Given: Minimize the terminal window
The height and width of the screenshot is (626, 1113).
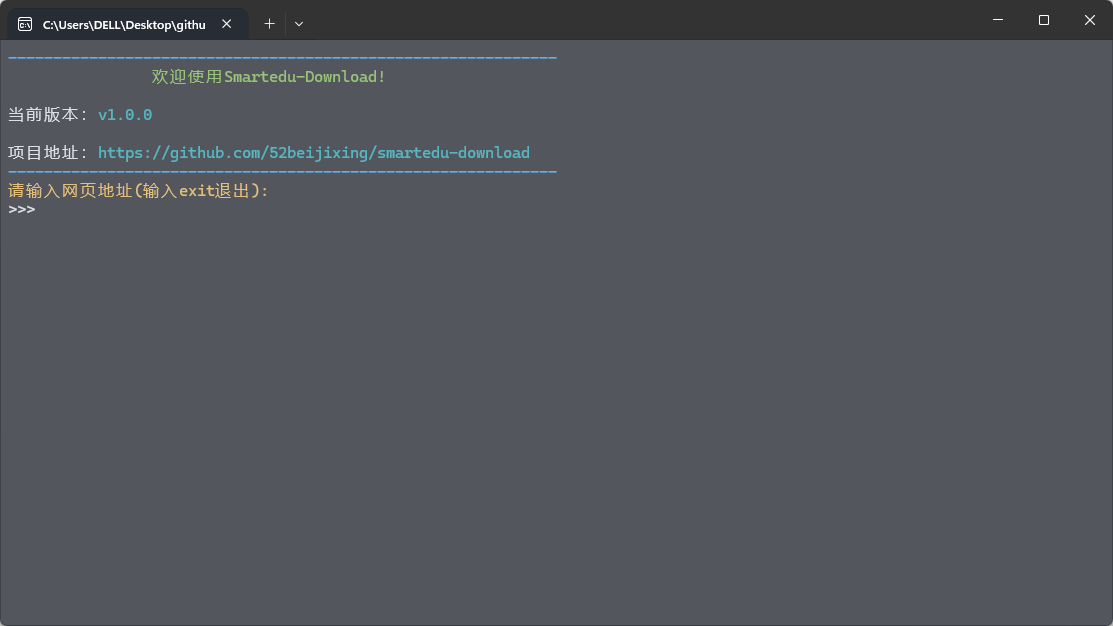Looking at the screenshot, I should coord(998,20).
